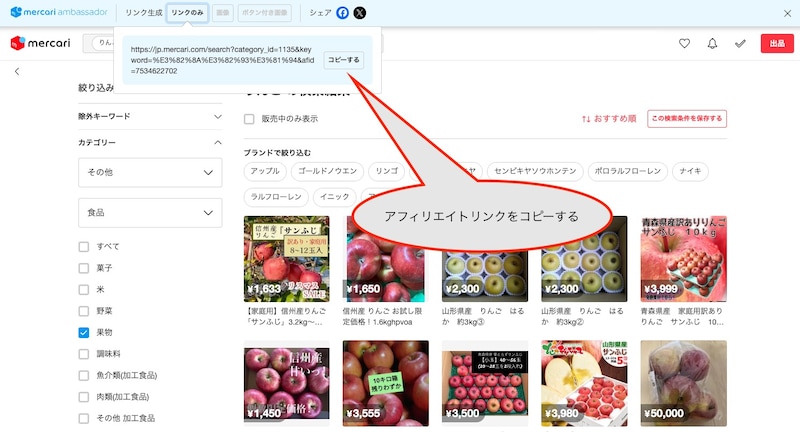Filter by brand ナイキ
Screen dimensions: 800x432
[x=690, y=171]
